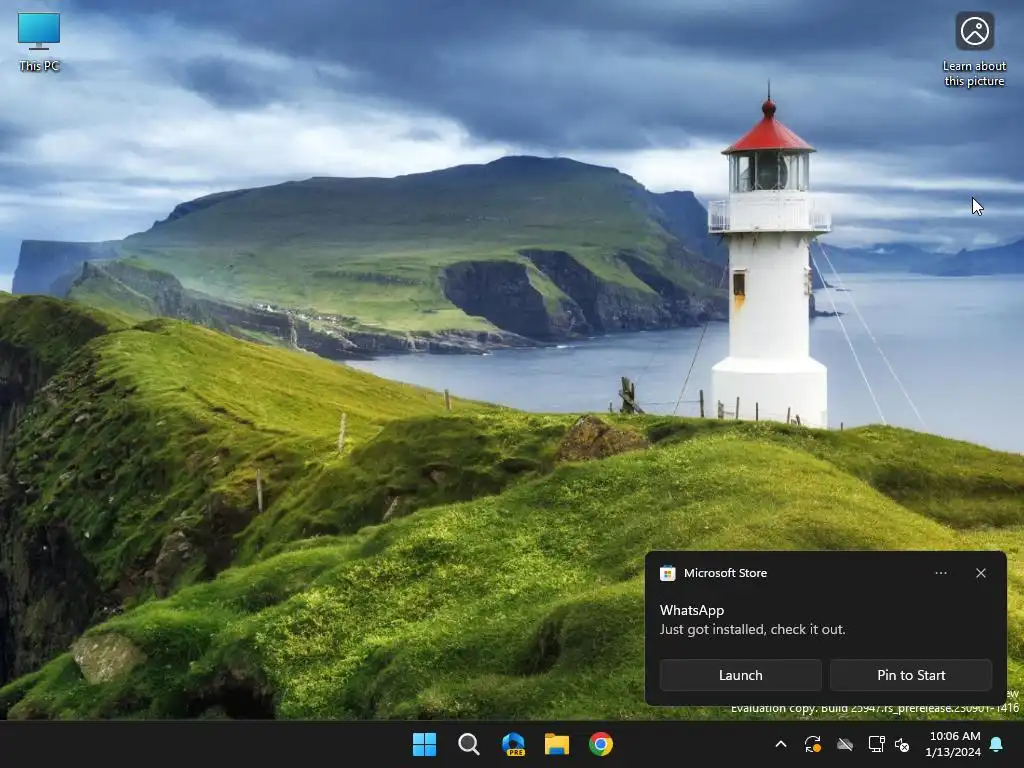This screenshot has height=768, width=1024.
Task: Click the OneDrive cloud tray icon
Action: [x=845, y=744]
